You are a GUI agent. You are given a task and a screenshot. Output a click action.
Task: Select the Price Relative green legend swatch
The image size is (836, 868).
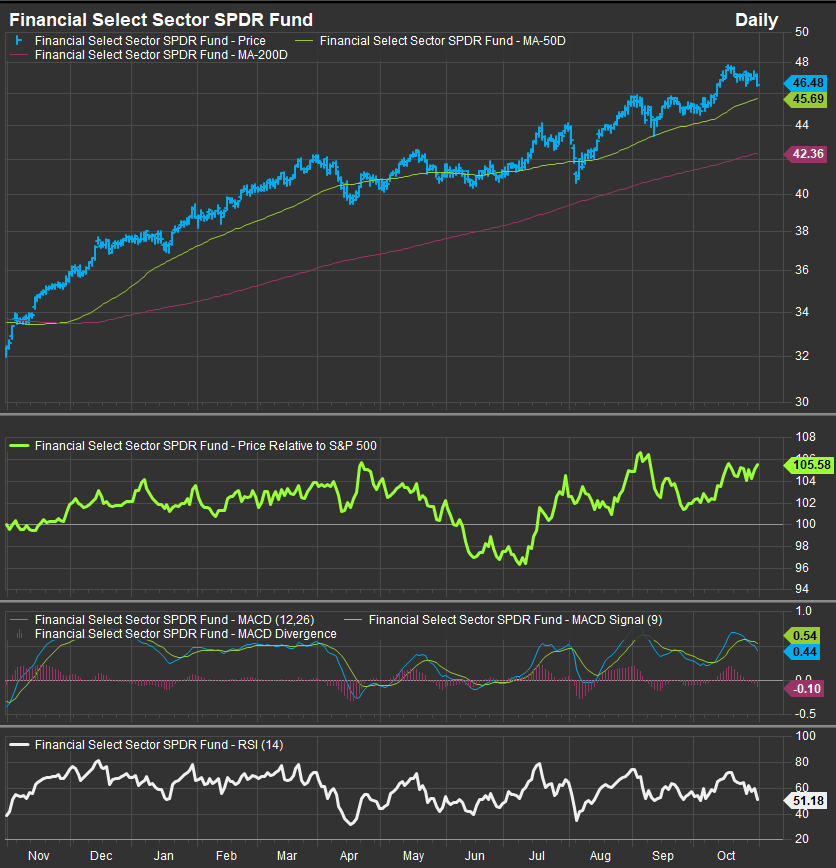coord(19,446)
